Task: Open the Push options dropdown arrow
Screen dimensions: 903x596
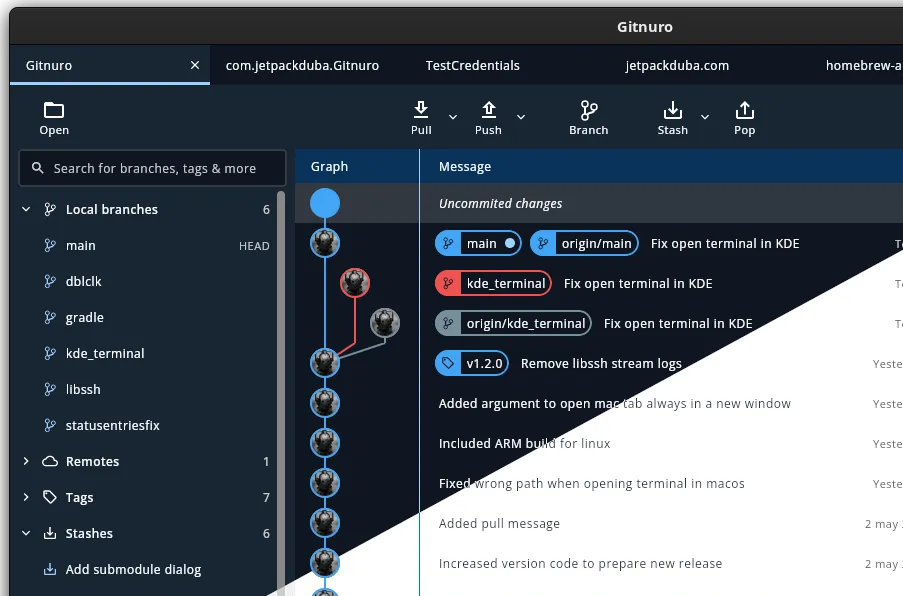Action: point(521,117)
